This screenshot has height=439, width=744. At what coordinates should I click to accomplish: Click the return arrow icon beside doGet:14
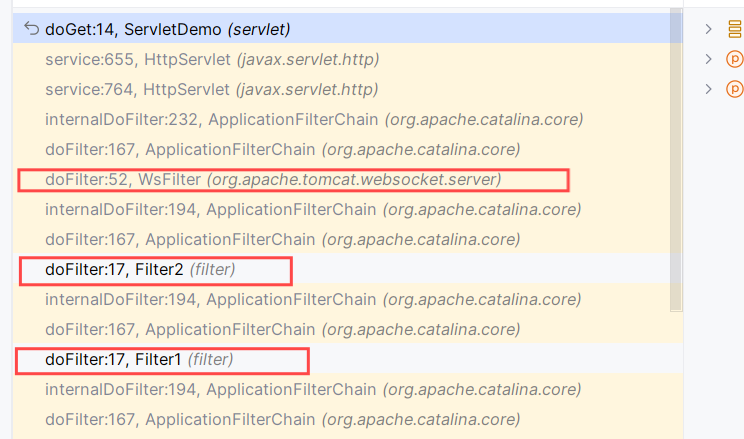(x=31, y=29)
